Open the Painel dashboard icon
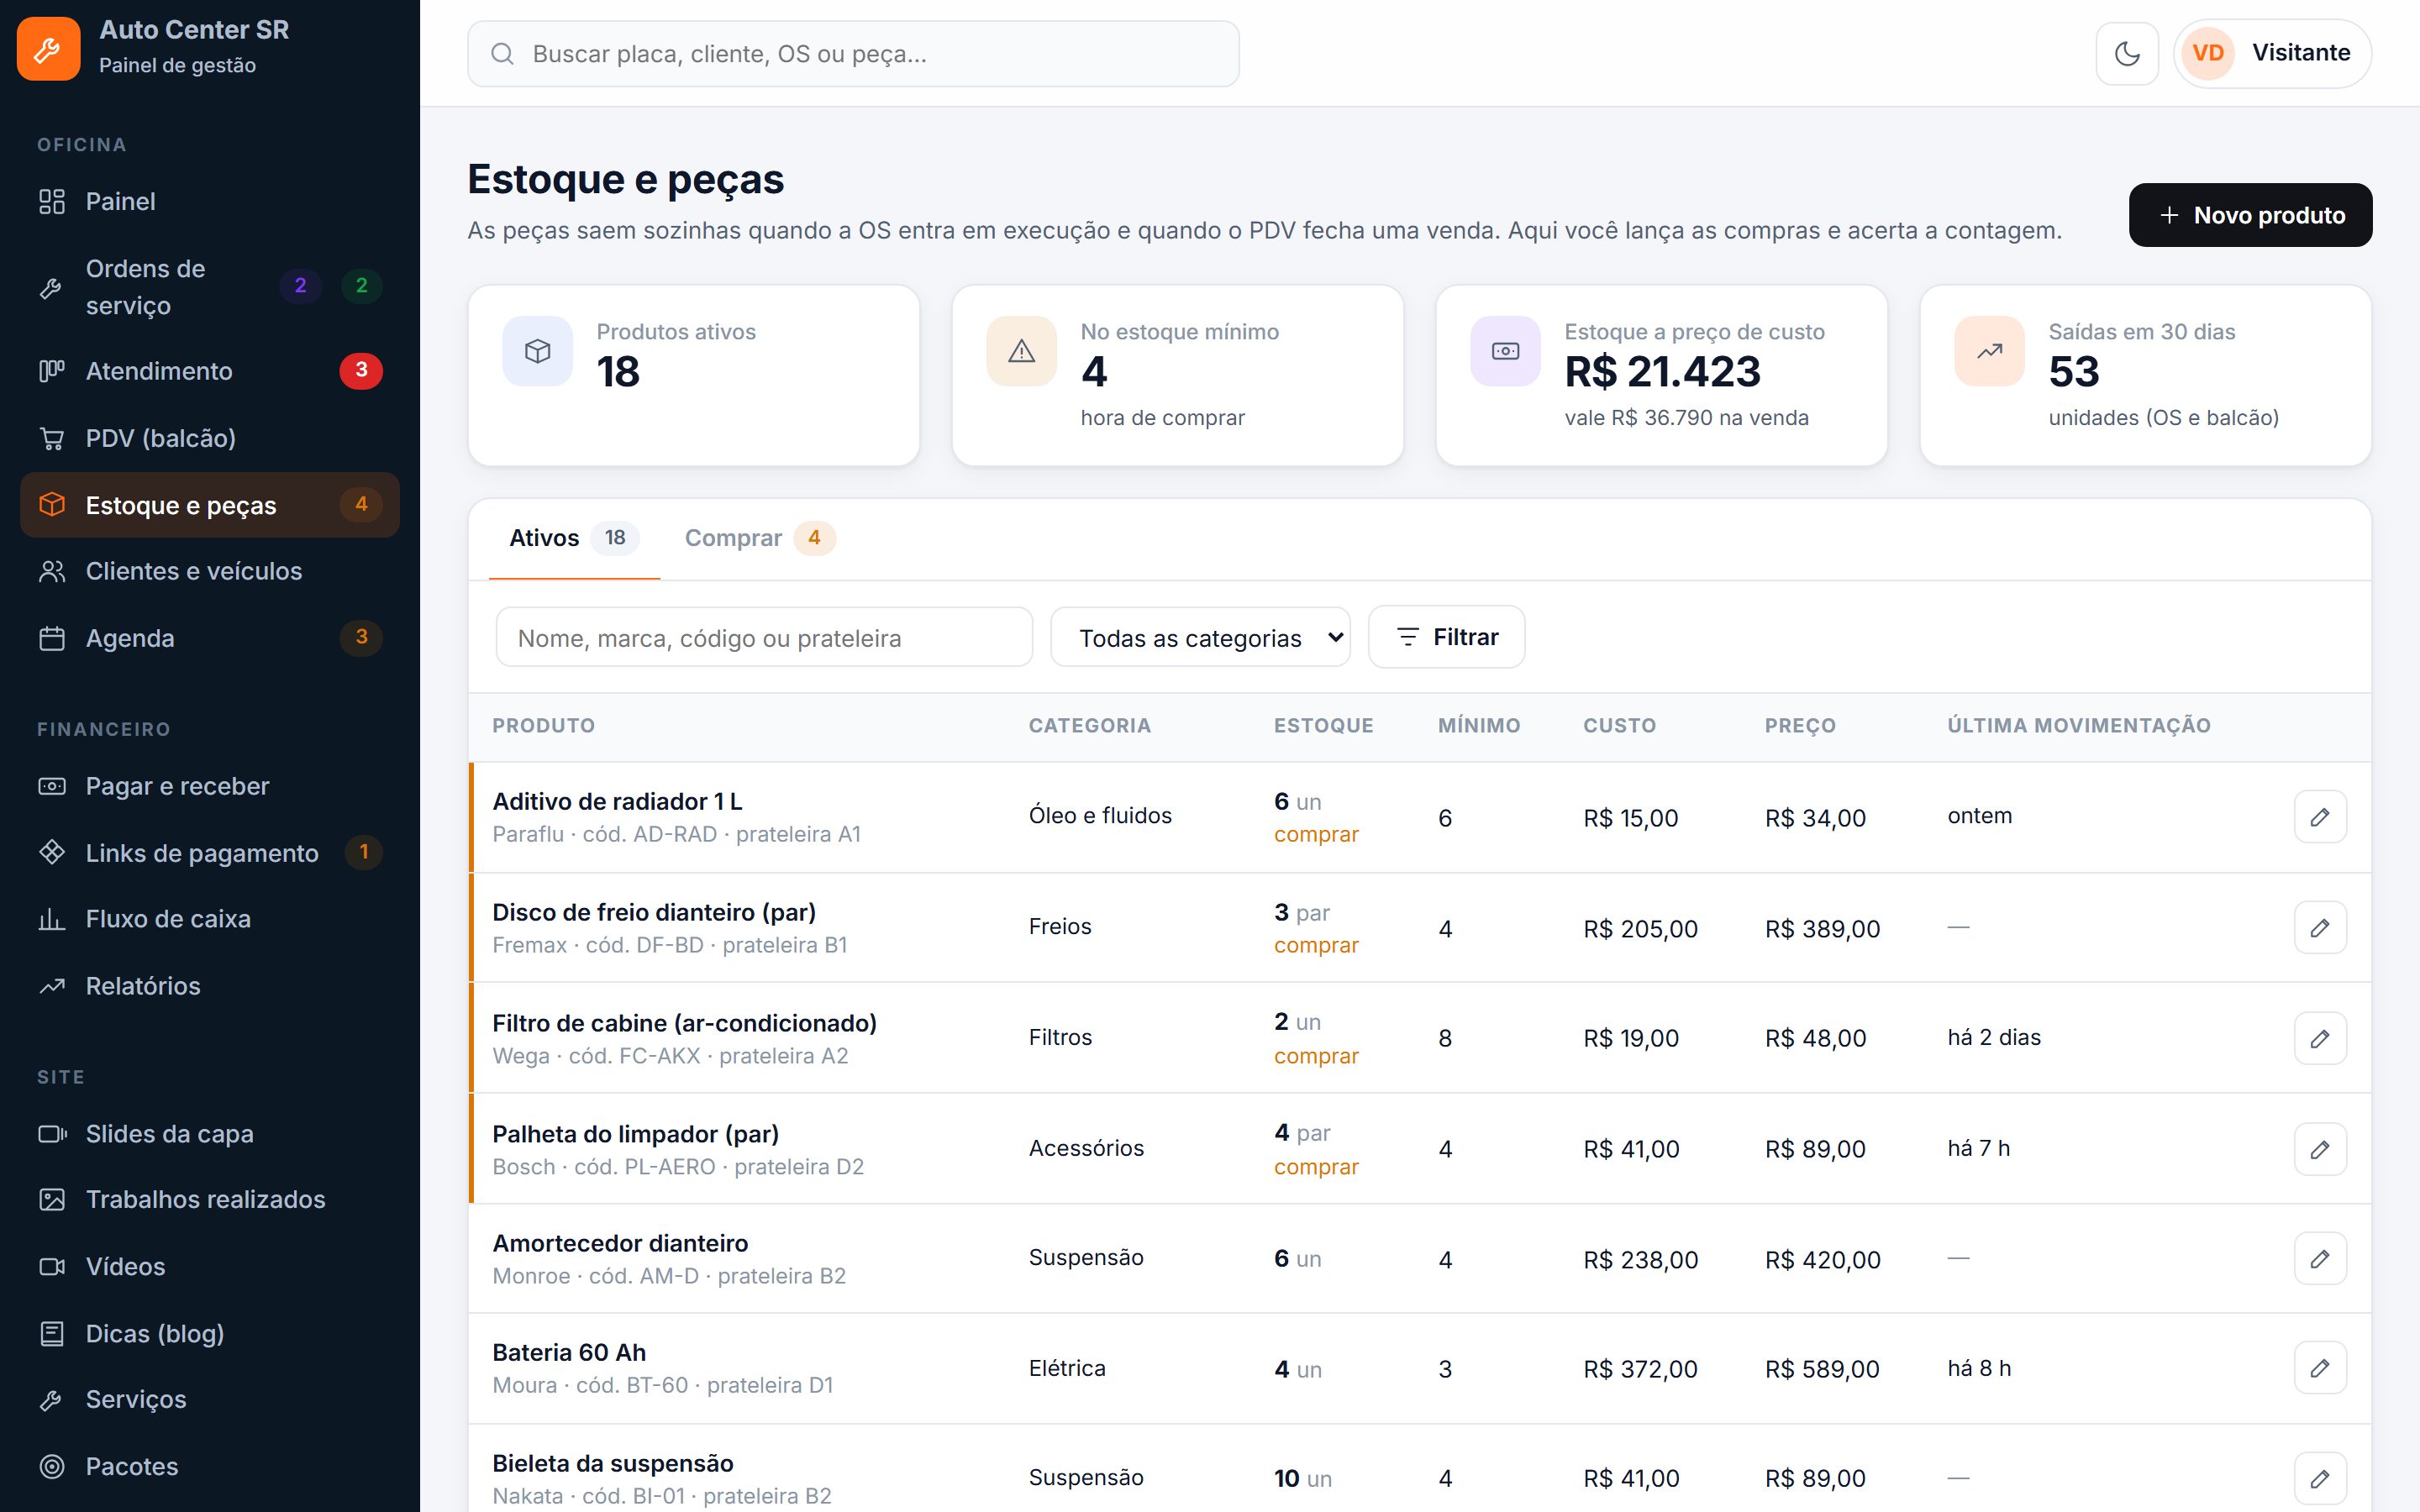 (x=52, y=201)
